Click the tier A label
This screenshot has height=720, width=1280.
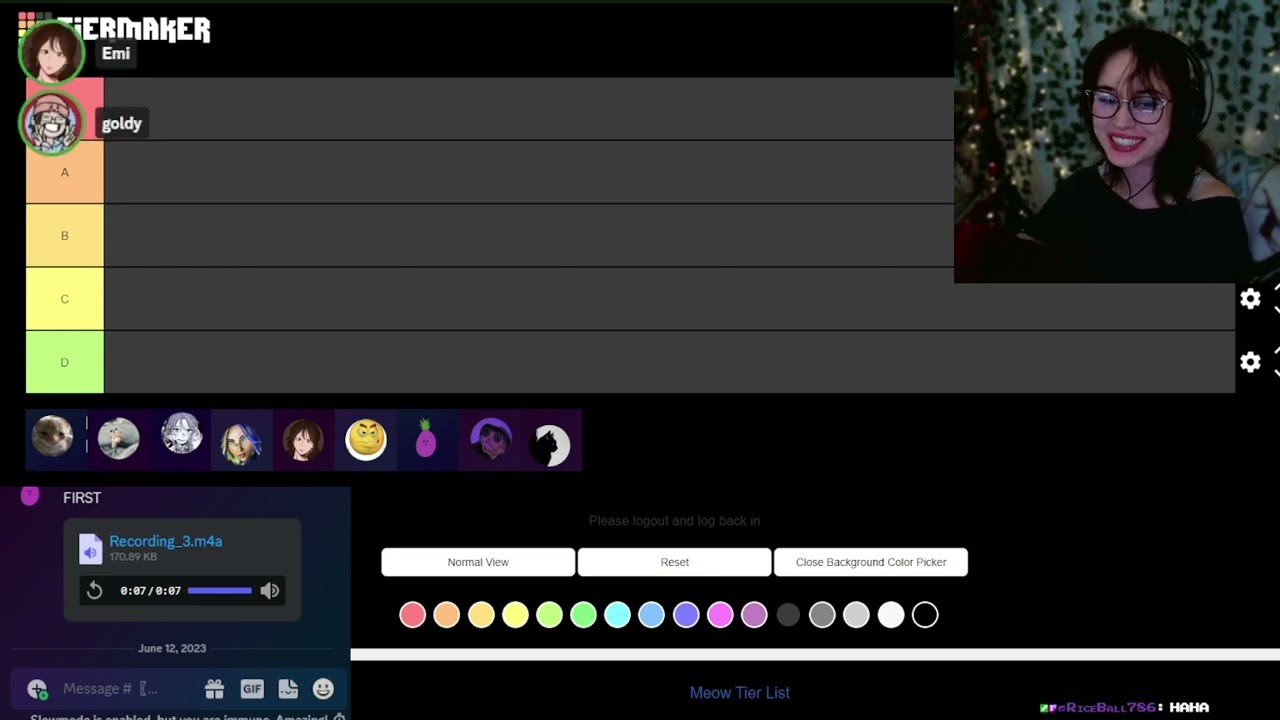tap(65, 172)
